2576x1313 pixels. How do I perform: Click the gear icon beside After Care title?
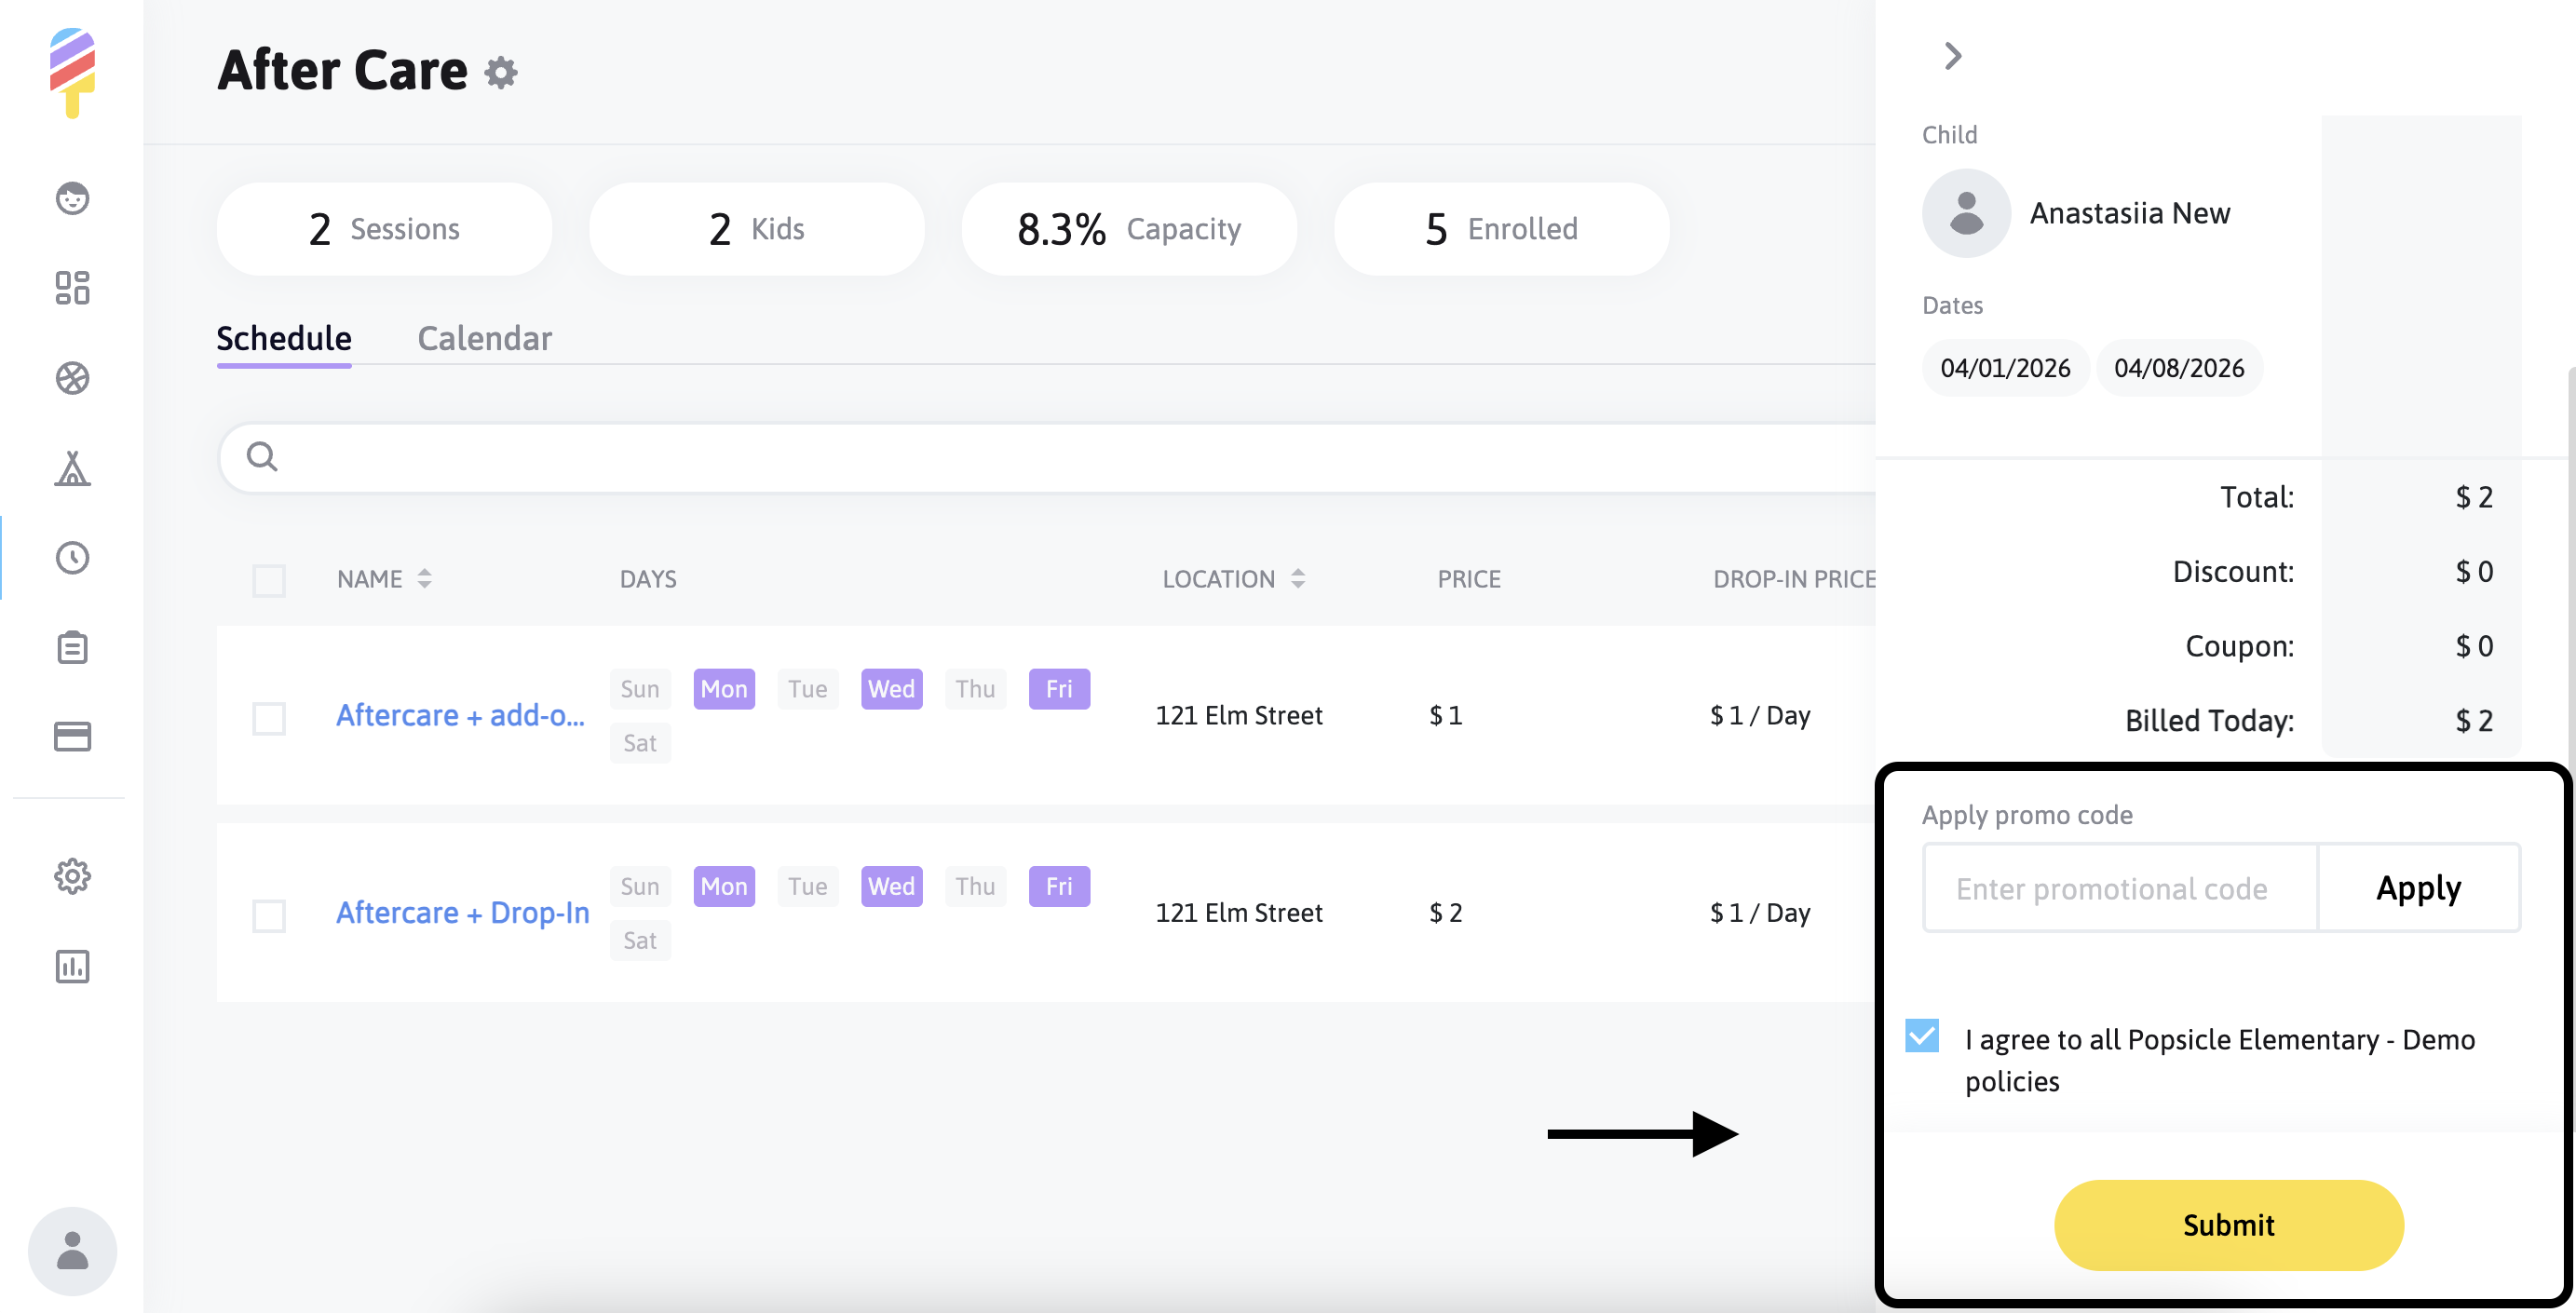501,72
